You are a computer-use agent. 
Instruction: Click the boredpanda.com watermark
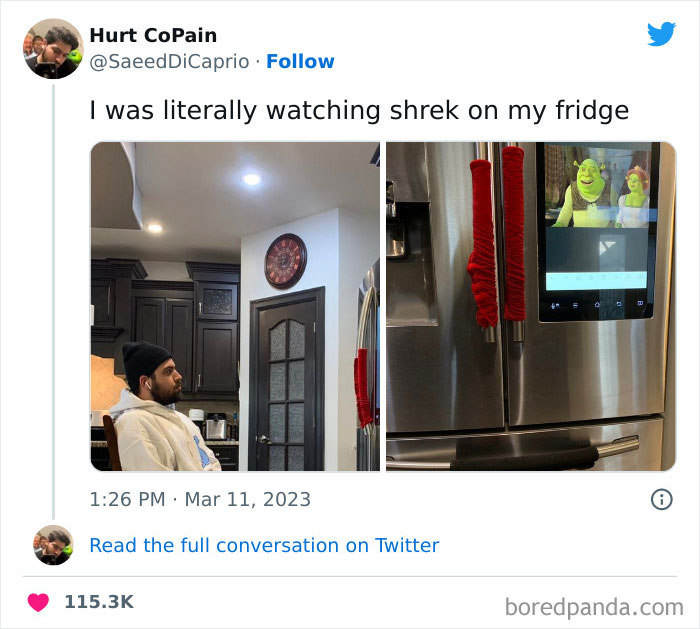click(594, 607)
